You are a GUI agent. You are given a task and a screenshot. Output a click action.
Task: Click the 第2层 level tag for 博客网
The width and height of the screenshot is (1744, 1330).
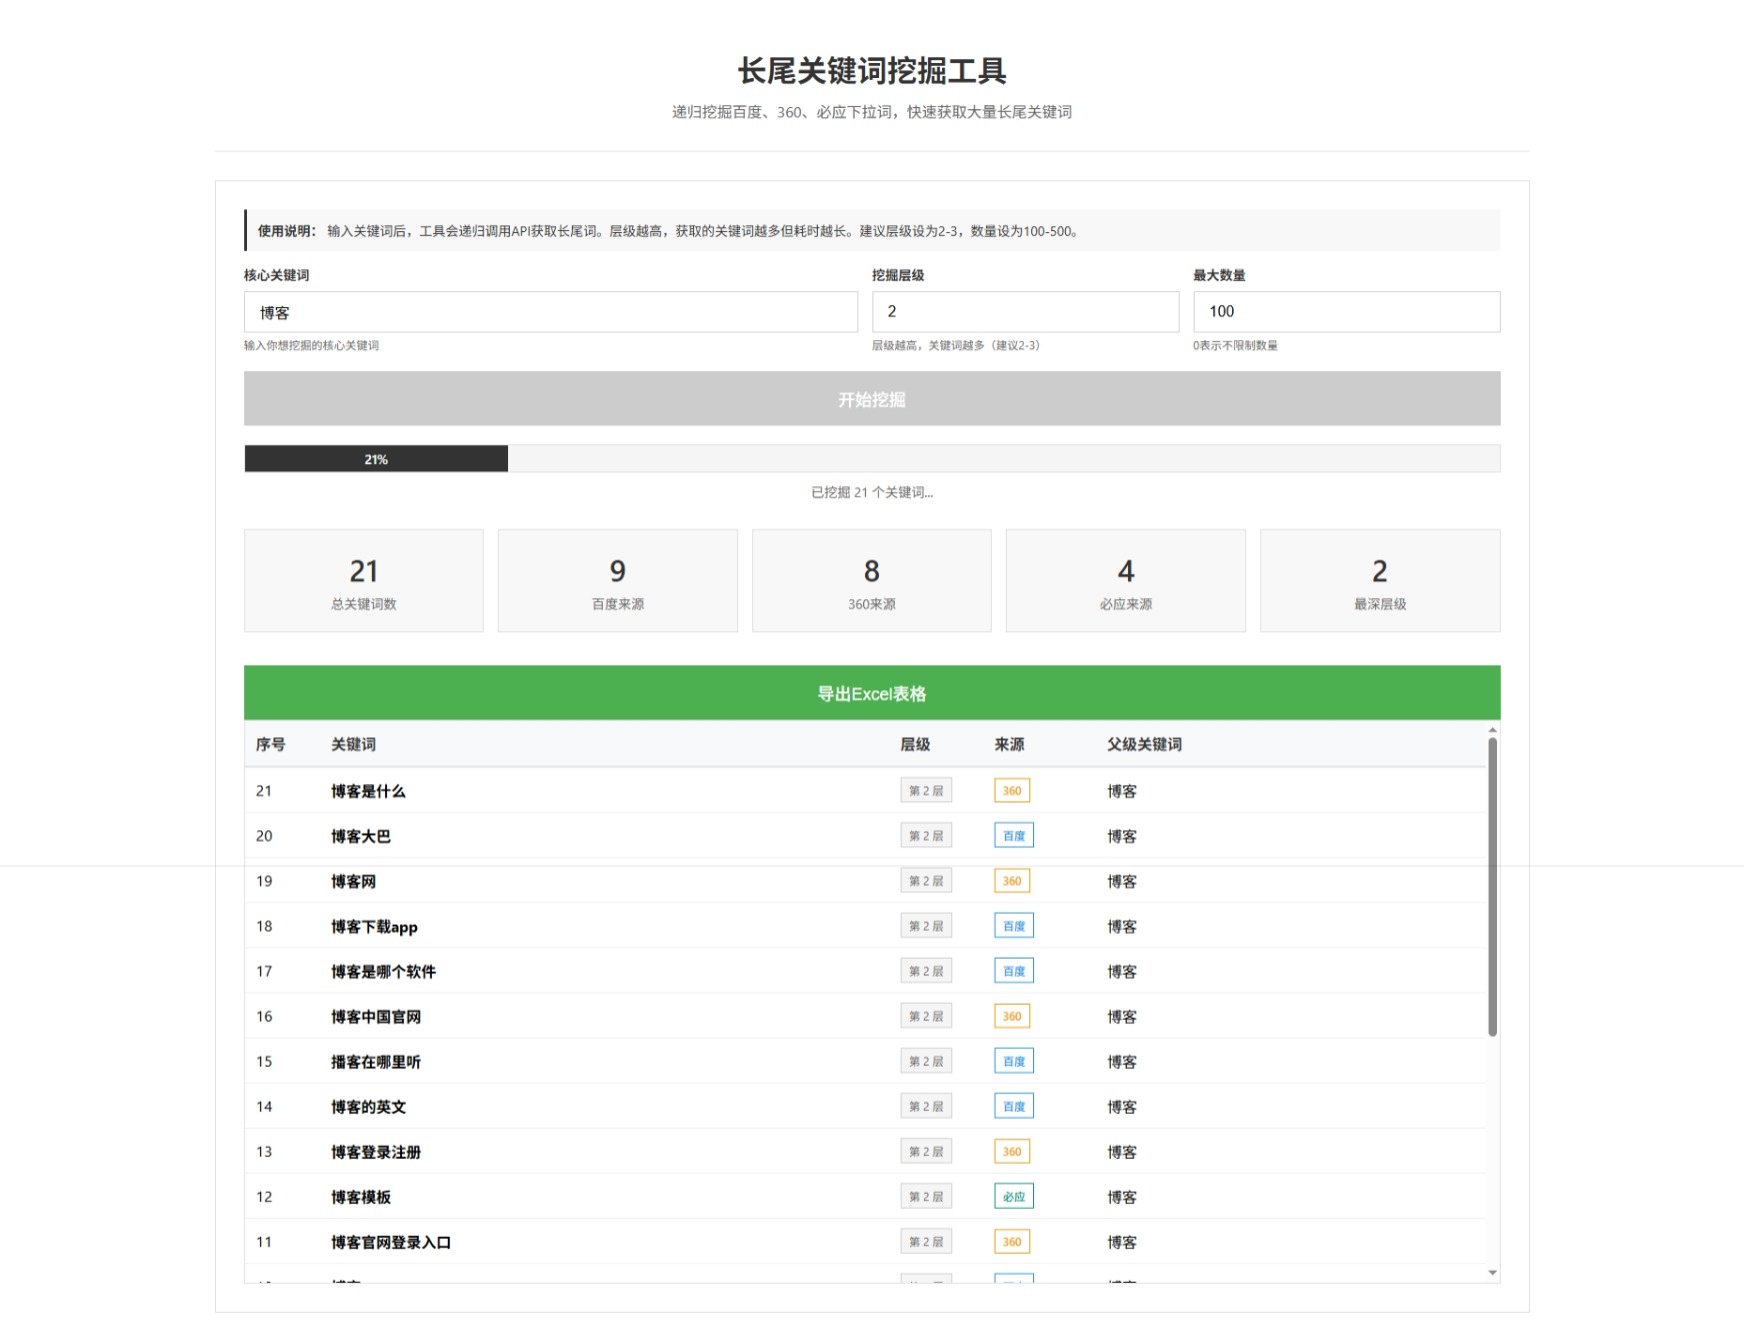pyautogui.click(x=925, y=880)
